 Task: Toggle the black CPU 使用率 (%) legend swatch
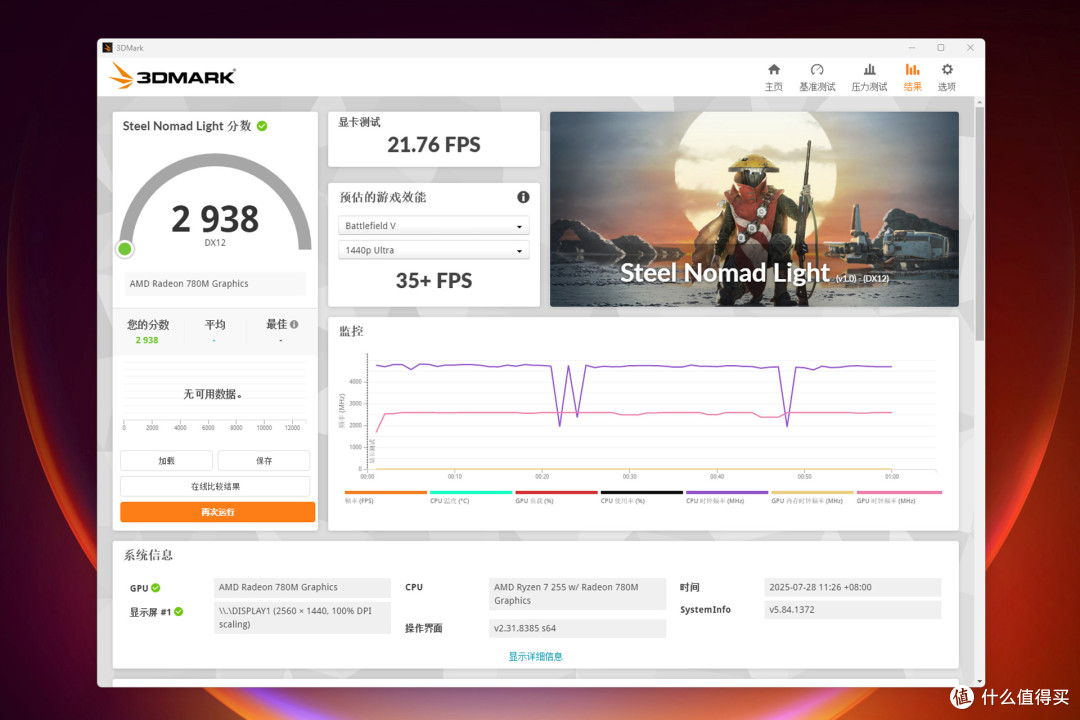[642, 493]
